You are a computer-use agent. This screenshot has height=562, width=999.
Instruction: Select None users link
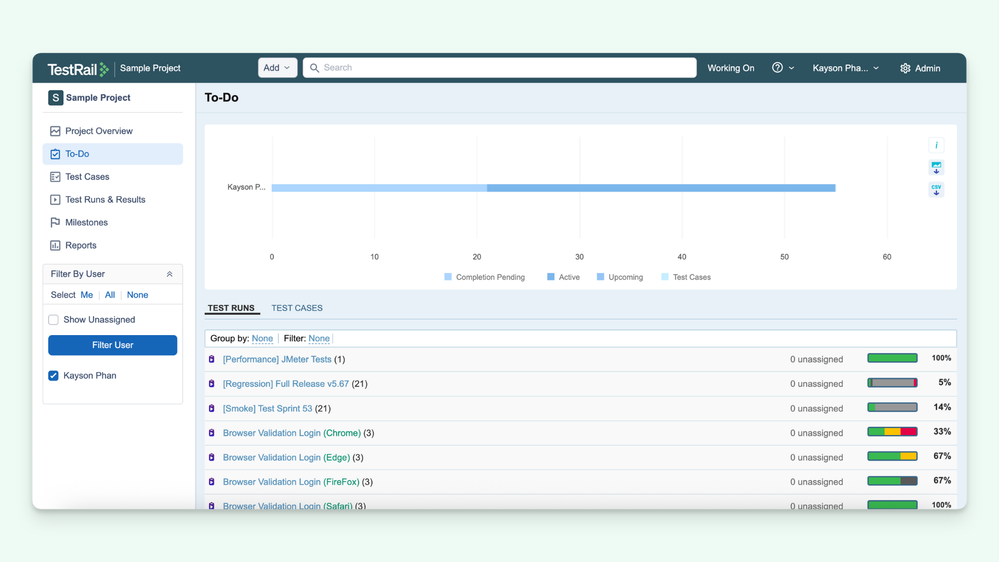138,295
